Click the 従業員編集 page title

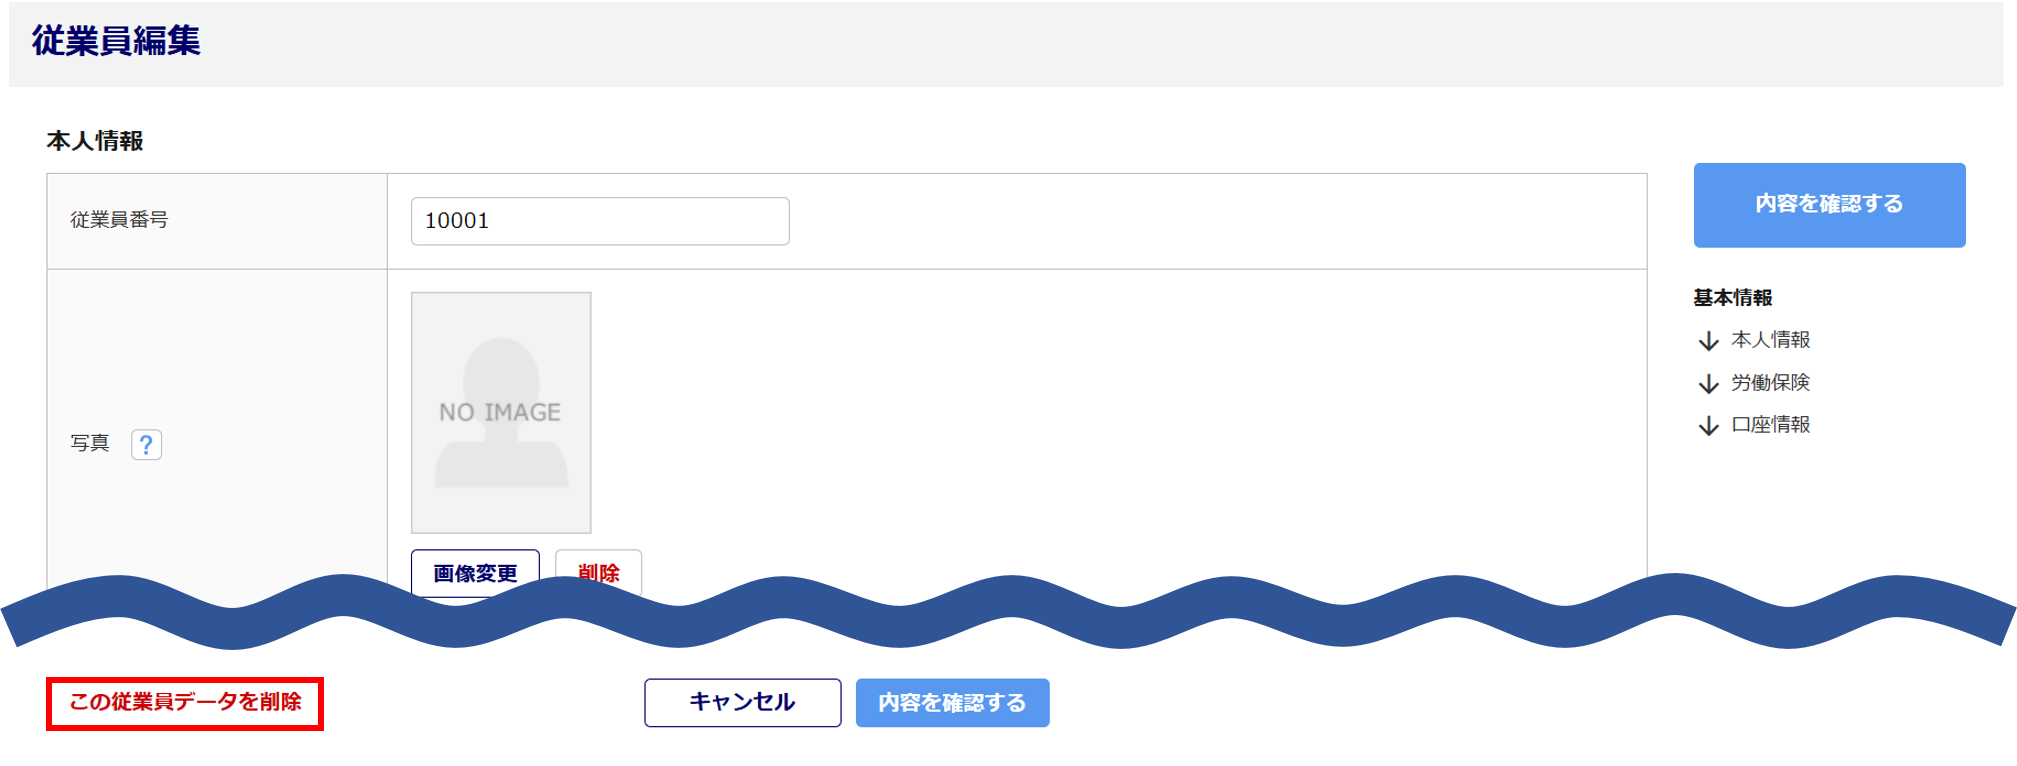pyautogui.click(x=116, y=41)
